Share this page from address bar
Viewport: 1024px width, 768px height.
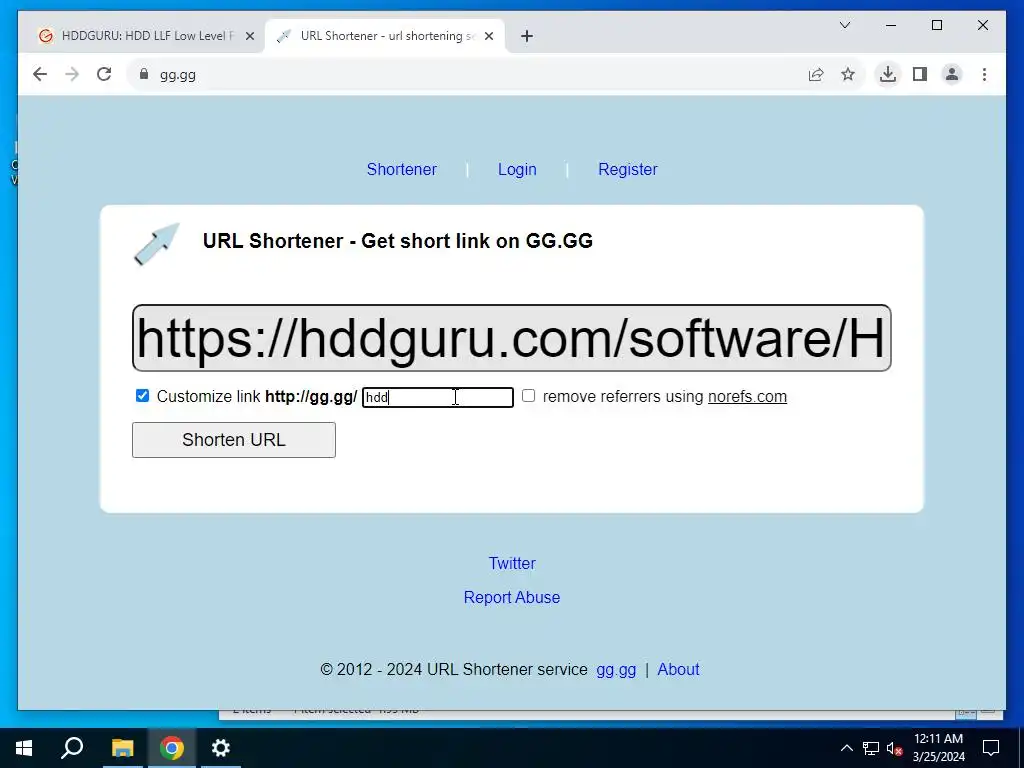pyautogui.click(x=816, y=74)
